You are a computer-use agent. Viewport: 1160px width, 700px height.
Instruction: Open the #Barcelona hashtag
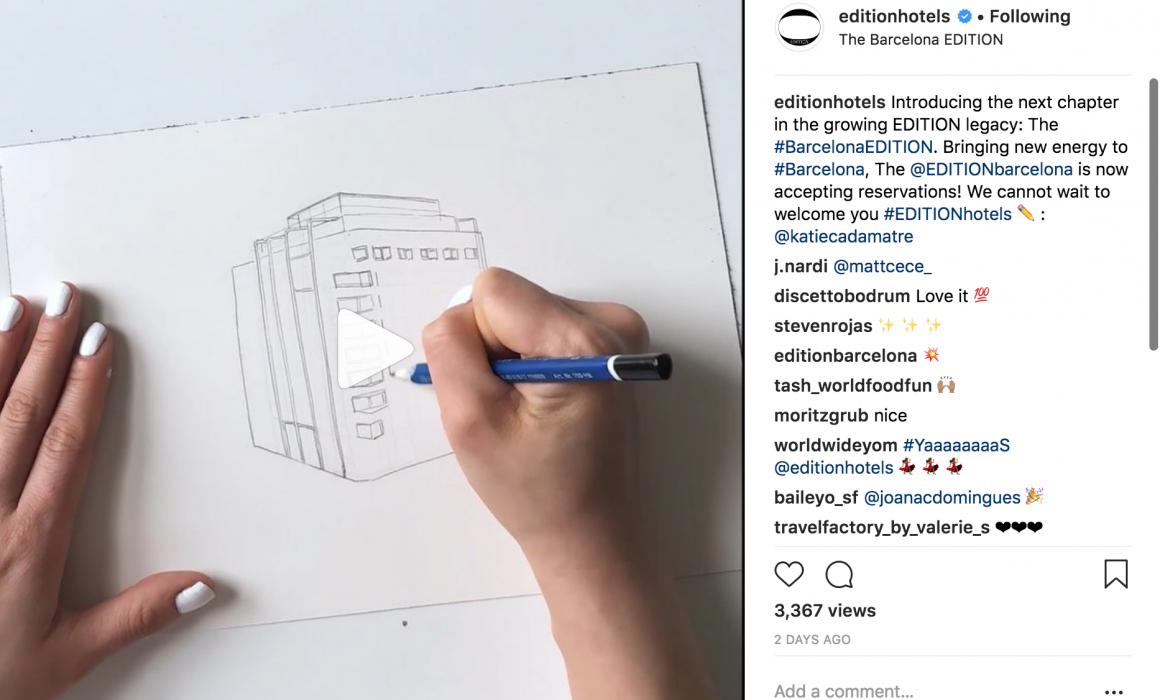coord(819,169)
